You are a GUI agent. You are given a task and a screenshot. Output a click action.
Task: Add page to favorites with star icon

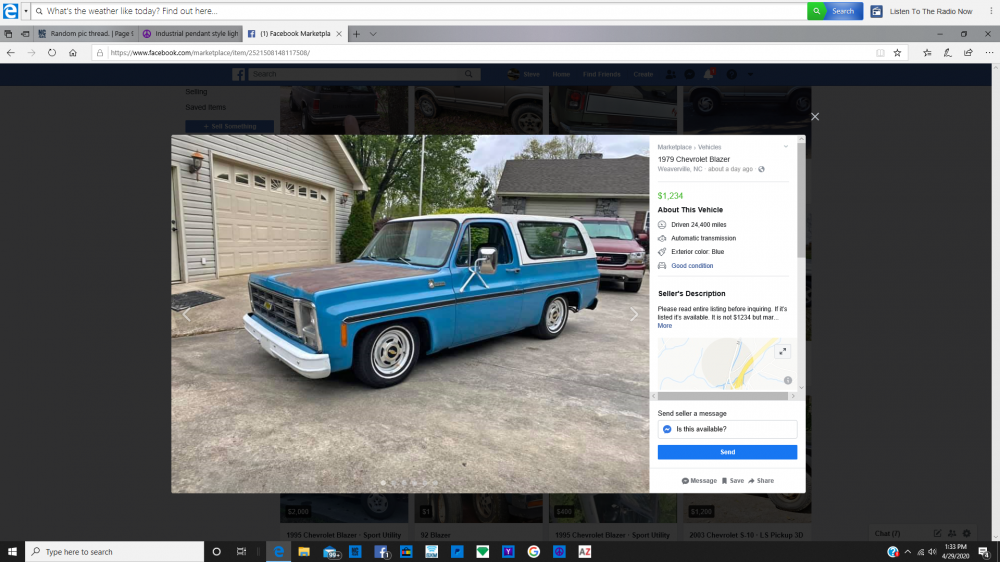897,52
